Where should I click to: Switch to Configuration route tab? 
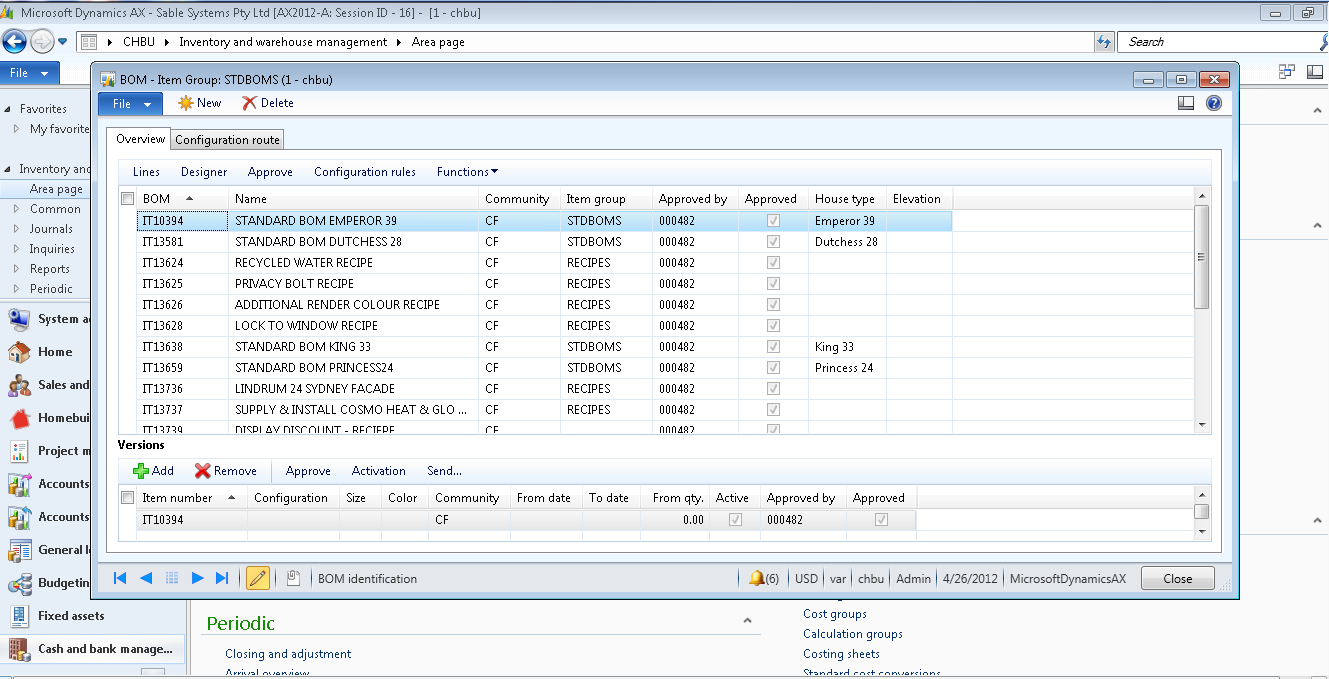point(227,140)
